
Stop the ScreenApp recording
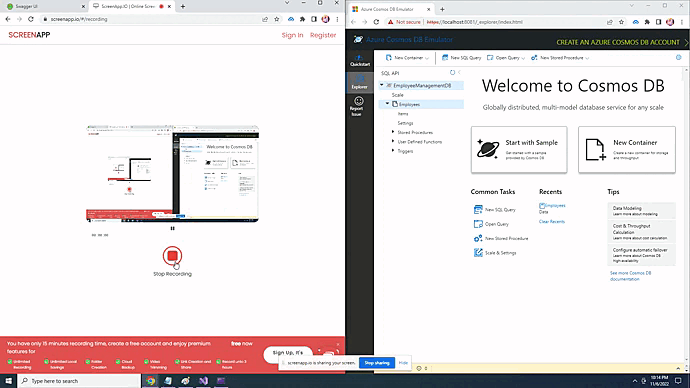coord(172,256)
